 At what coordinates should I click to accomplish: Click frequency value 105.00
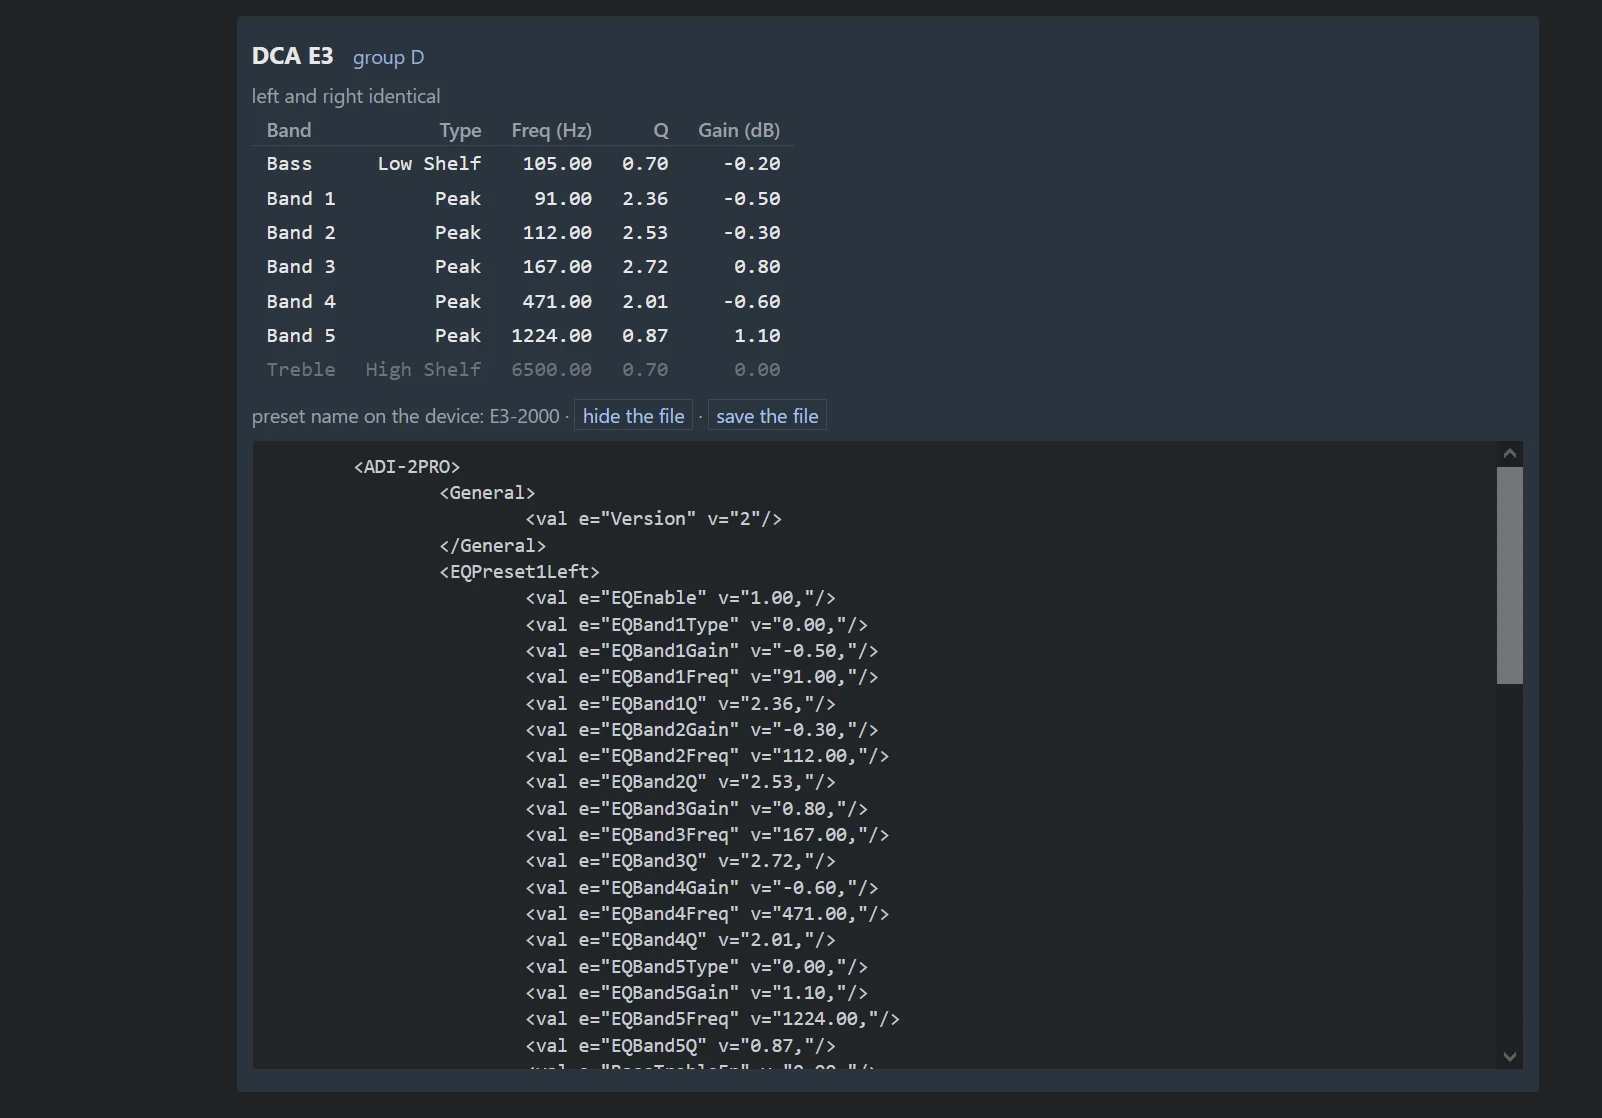pos(557,164)
